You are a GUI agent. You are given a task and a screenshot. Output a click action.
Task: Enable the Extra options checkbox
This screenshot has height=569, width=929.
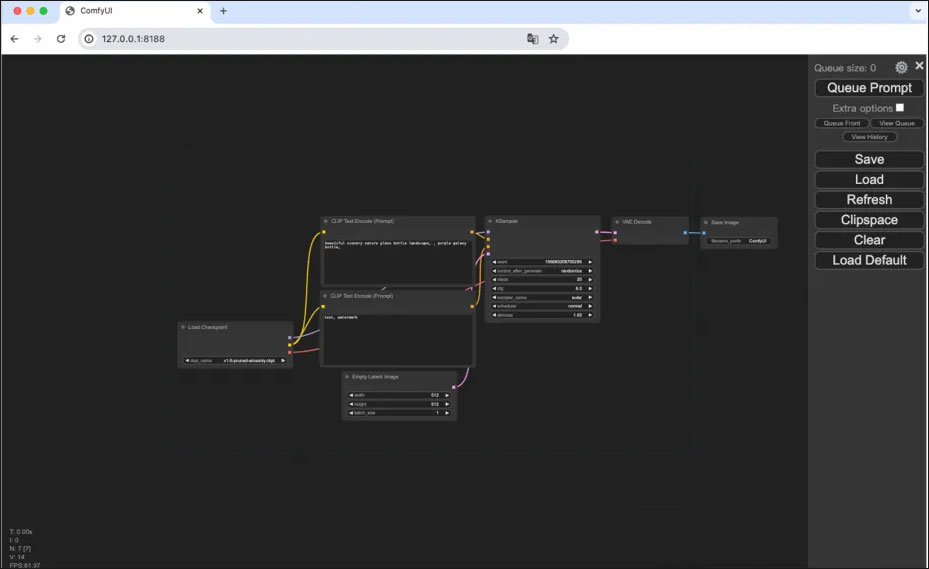900,107
